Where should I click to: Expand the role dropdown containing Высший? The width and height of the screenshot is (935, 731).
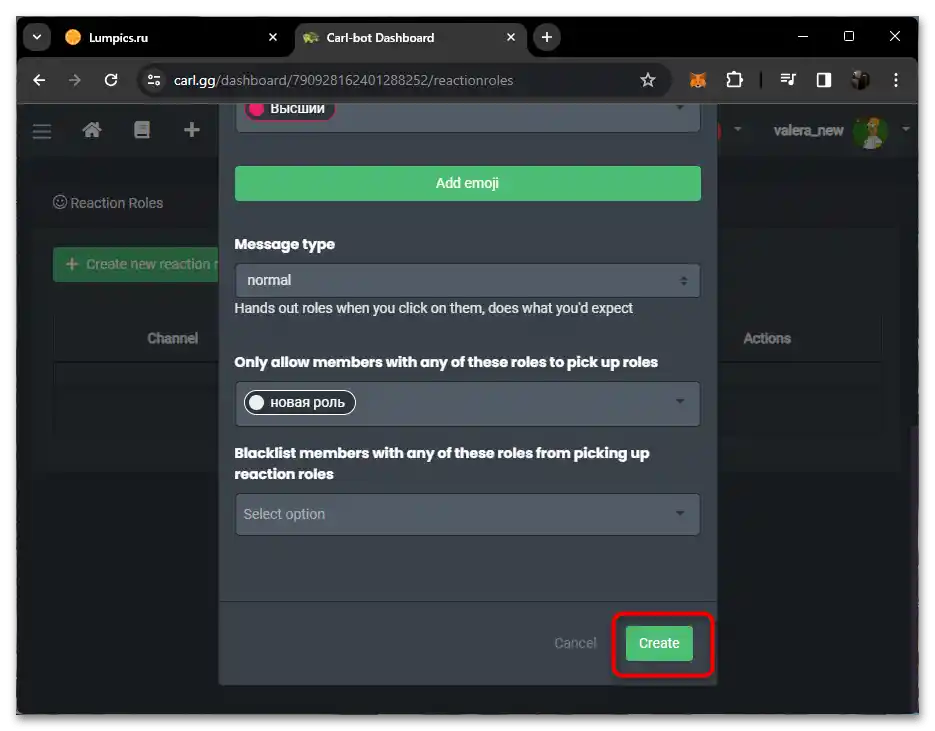coord(679,109)
